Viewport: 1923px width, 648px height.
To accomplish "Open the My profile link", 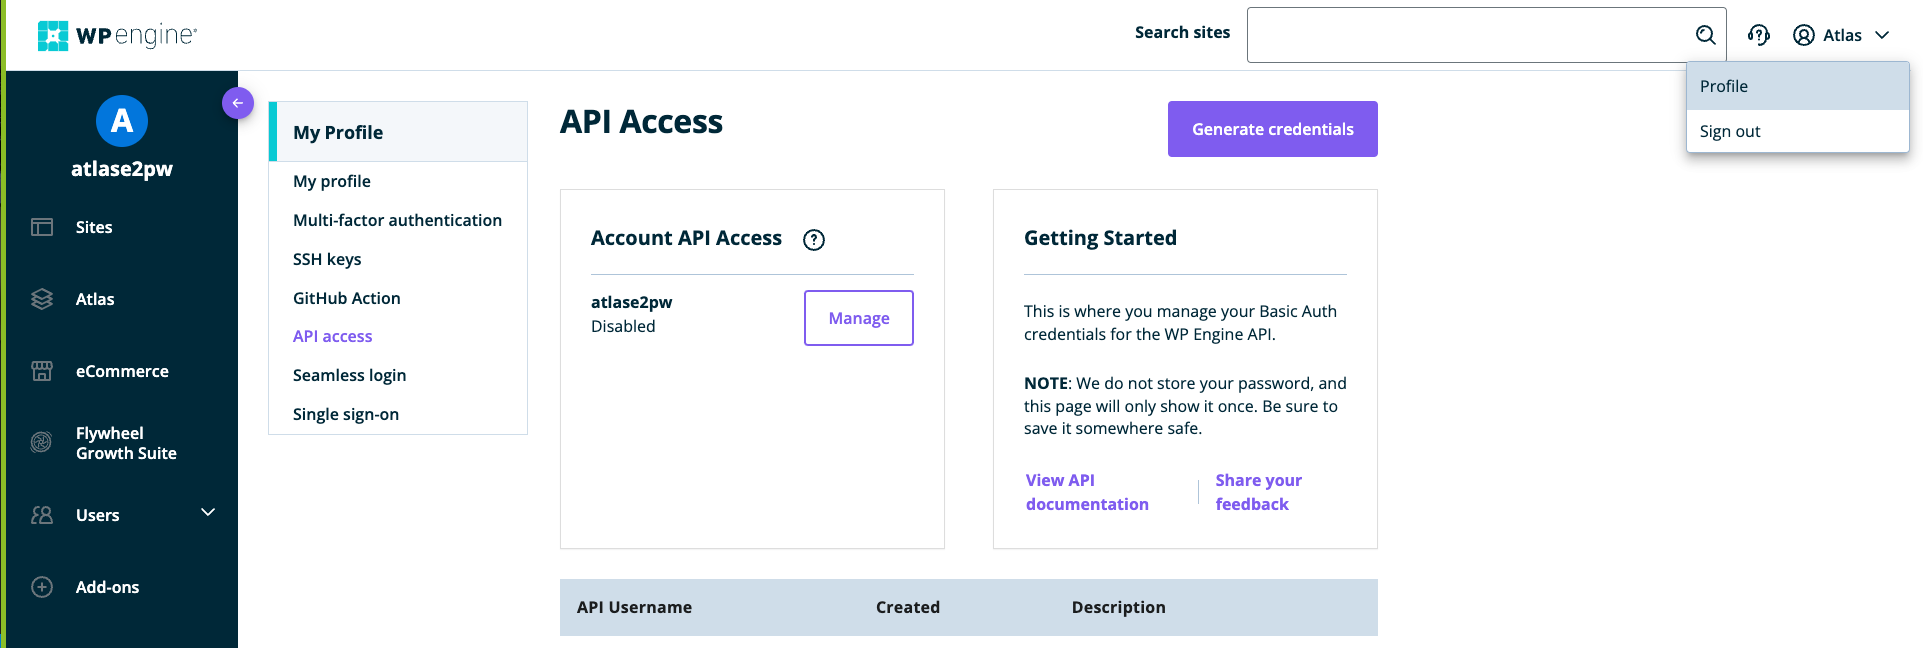I will point(332,181).
